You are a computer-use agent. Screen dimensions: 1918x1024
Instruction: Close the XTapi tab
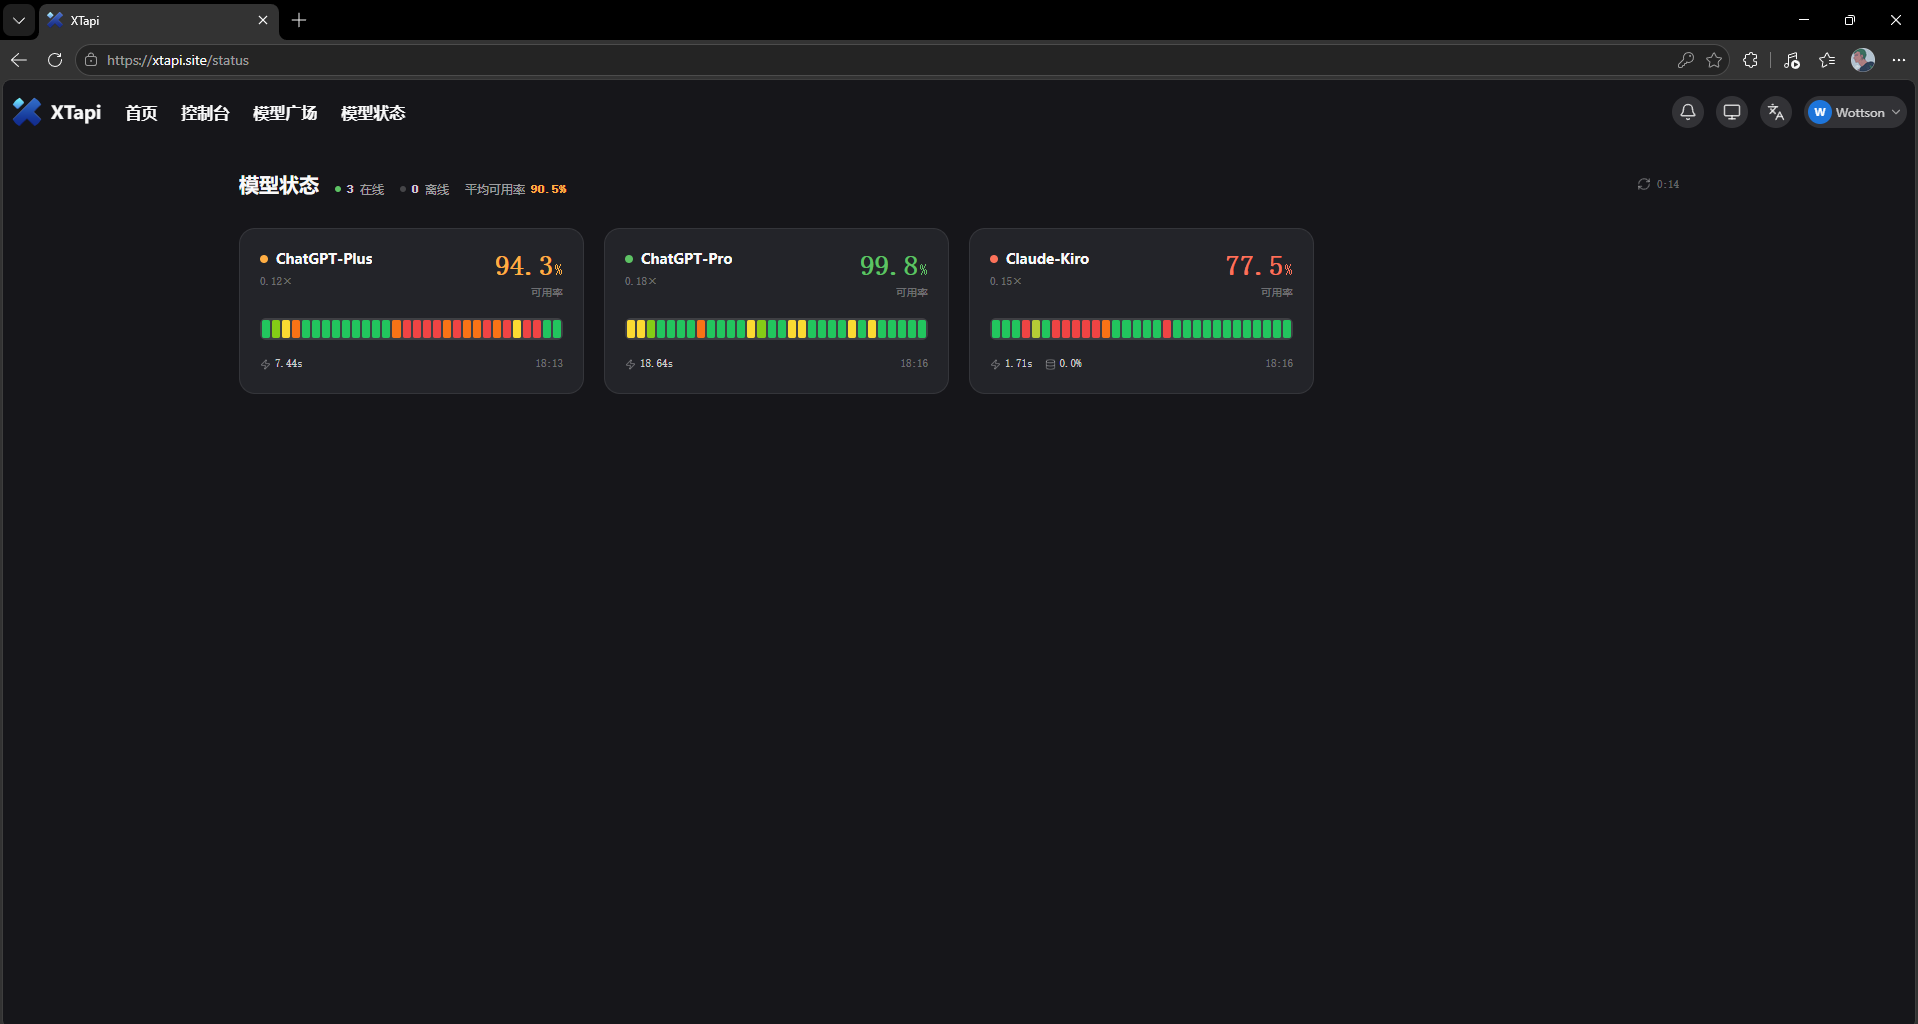coord(263,20)
